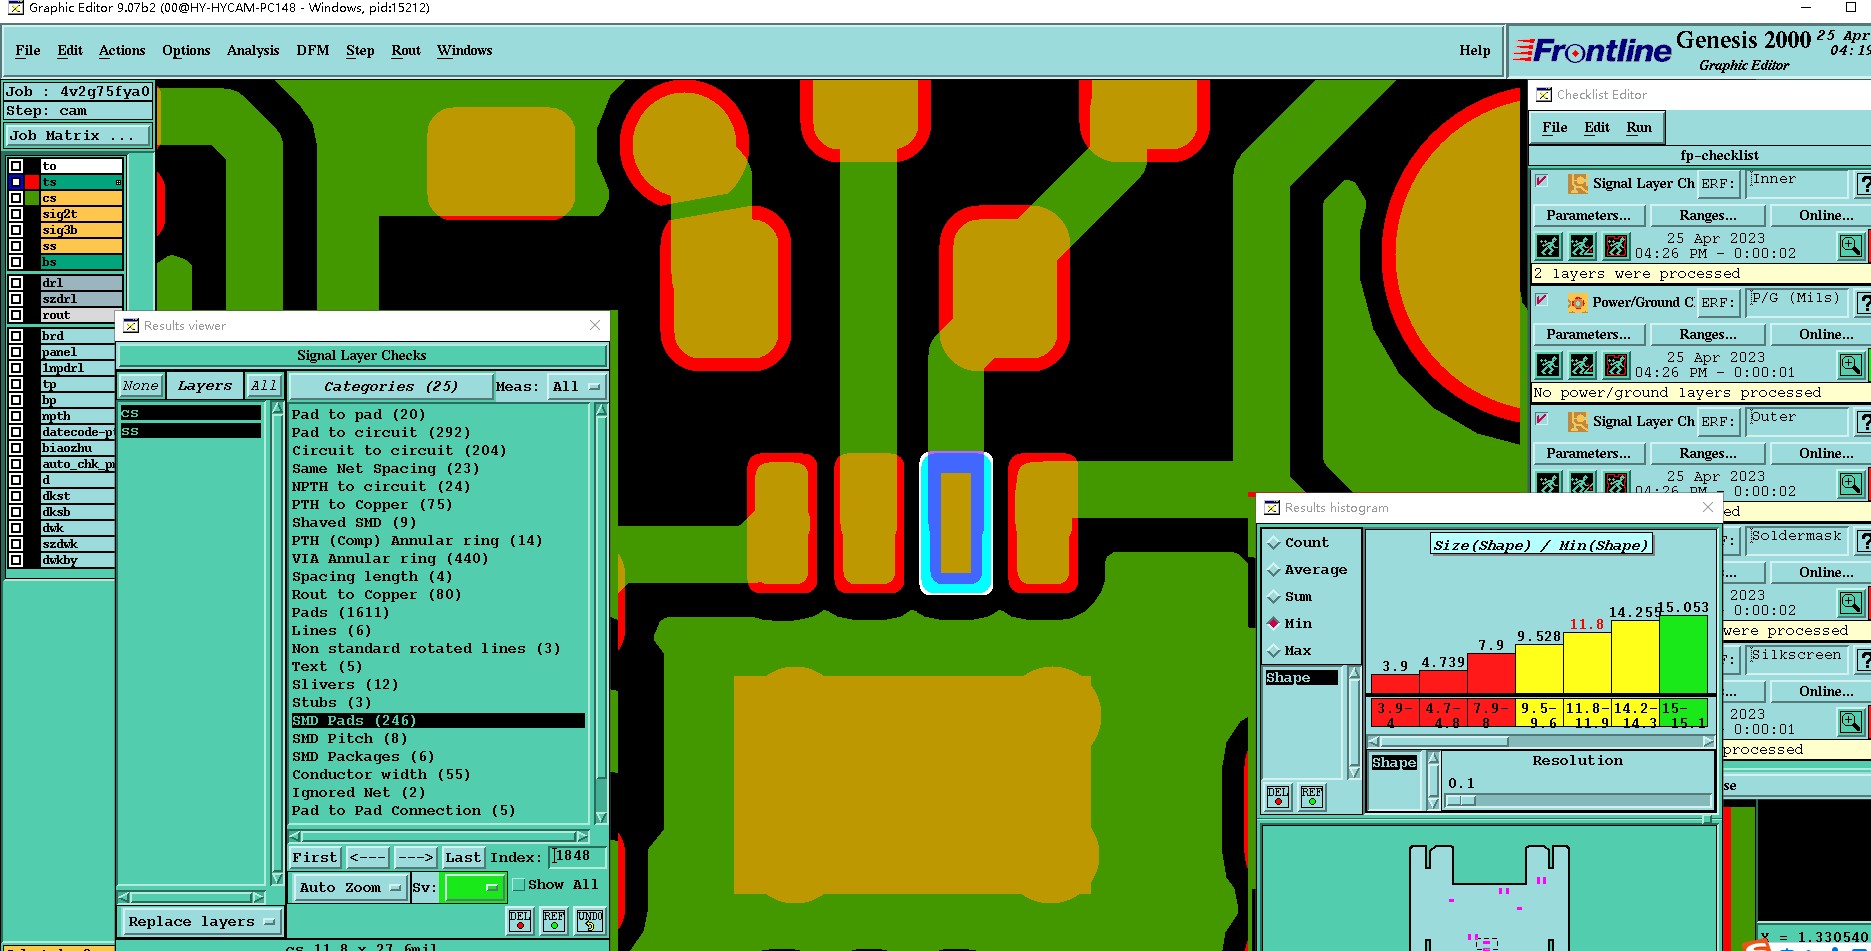
Task: Run Inner signal check, second run icon
Action: click(x=1582, y=246)
